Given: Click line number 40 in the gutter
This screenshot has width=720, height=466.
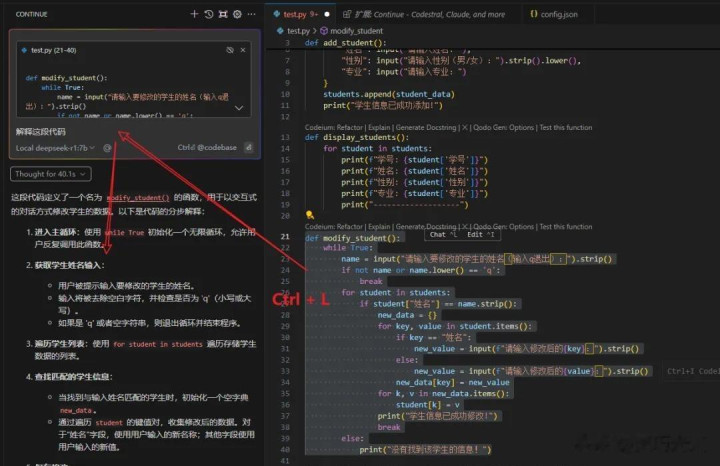Looking at the screenshot, I should [285, 450].
